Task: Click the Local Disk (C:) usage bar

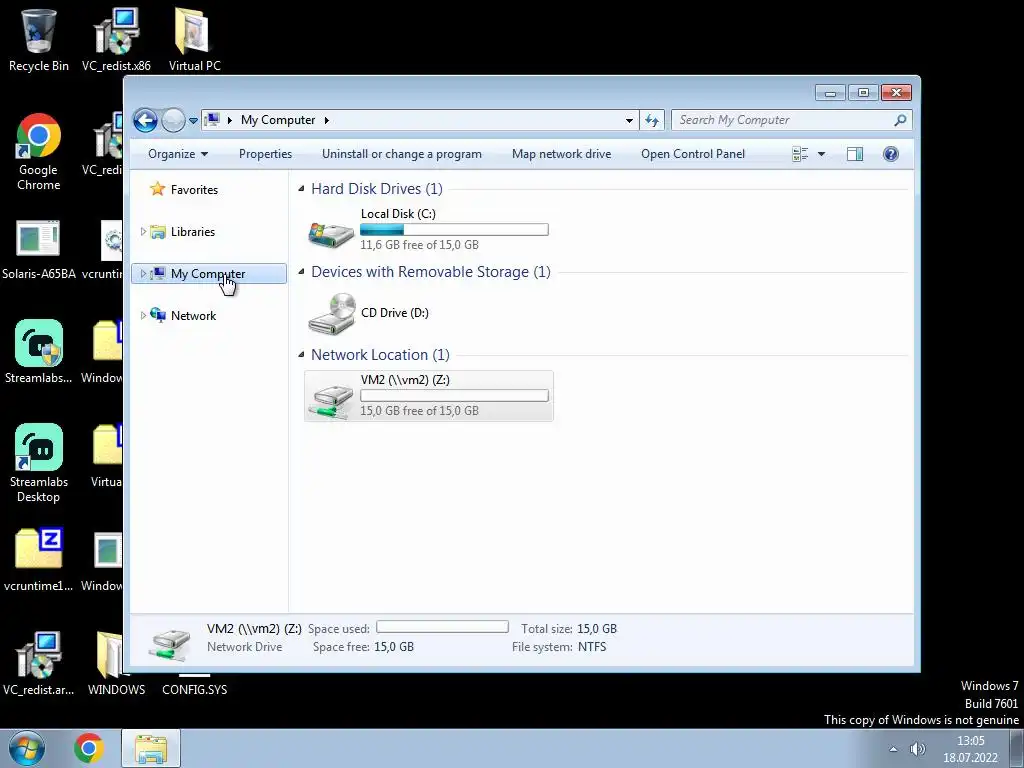Action: click(454, 230)
